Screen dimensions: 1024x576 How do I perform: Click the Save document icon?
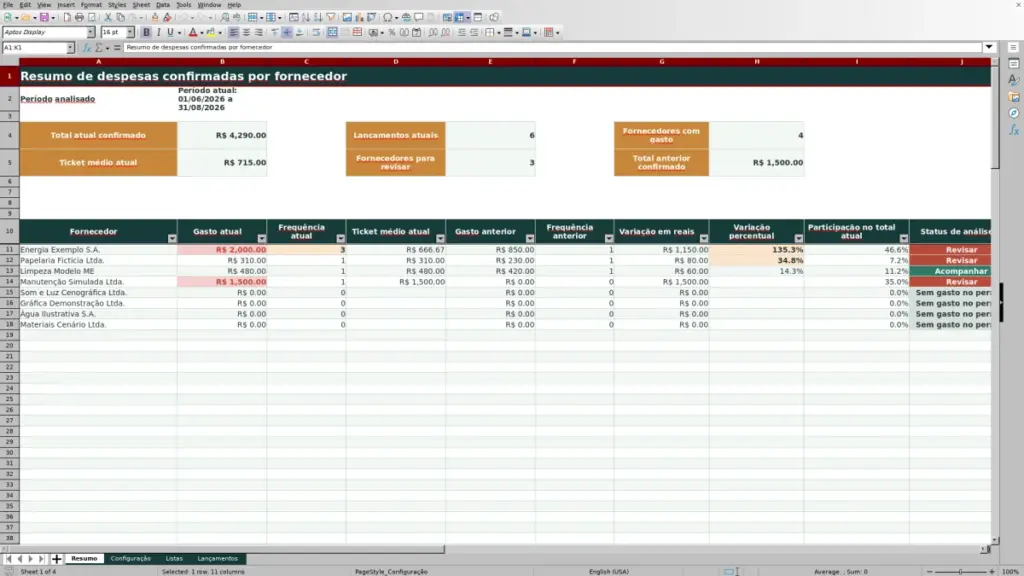tap(44, 18)
